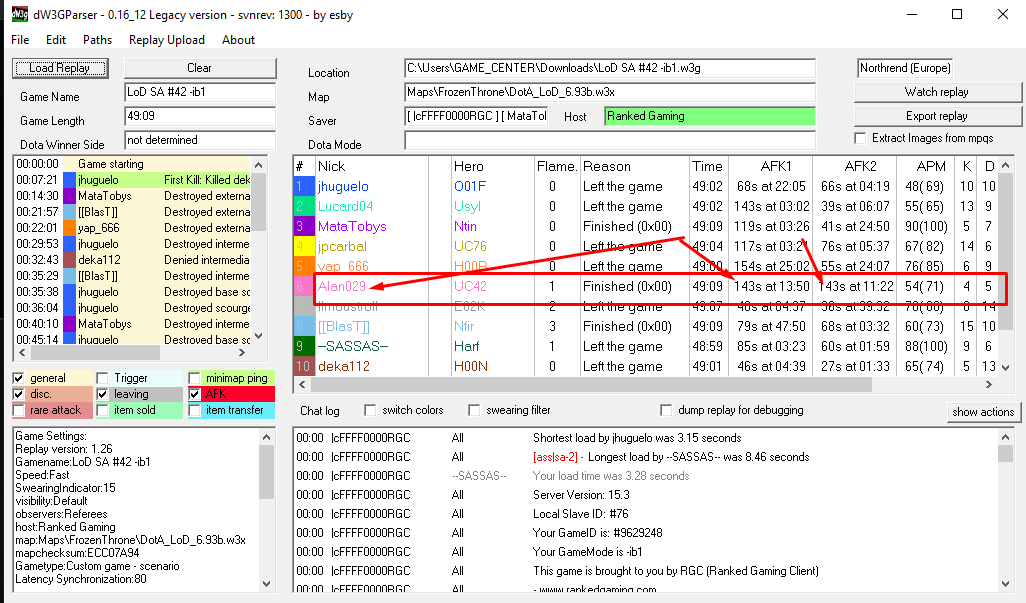Enable the Trigger filter checkbox
The image size is (1026, 603).
(x=102, y=378)
